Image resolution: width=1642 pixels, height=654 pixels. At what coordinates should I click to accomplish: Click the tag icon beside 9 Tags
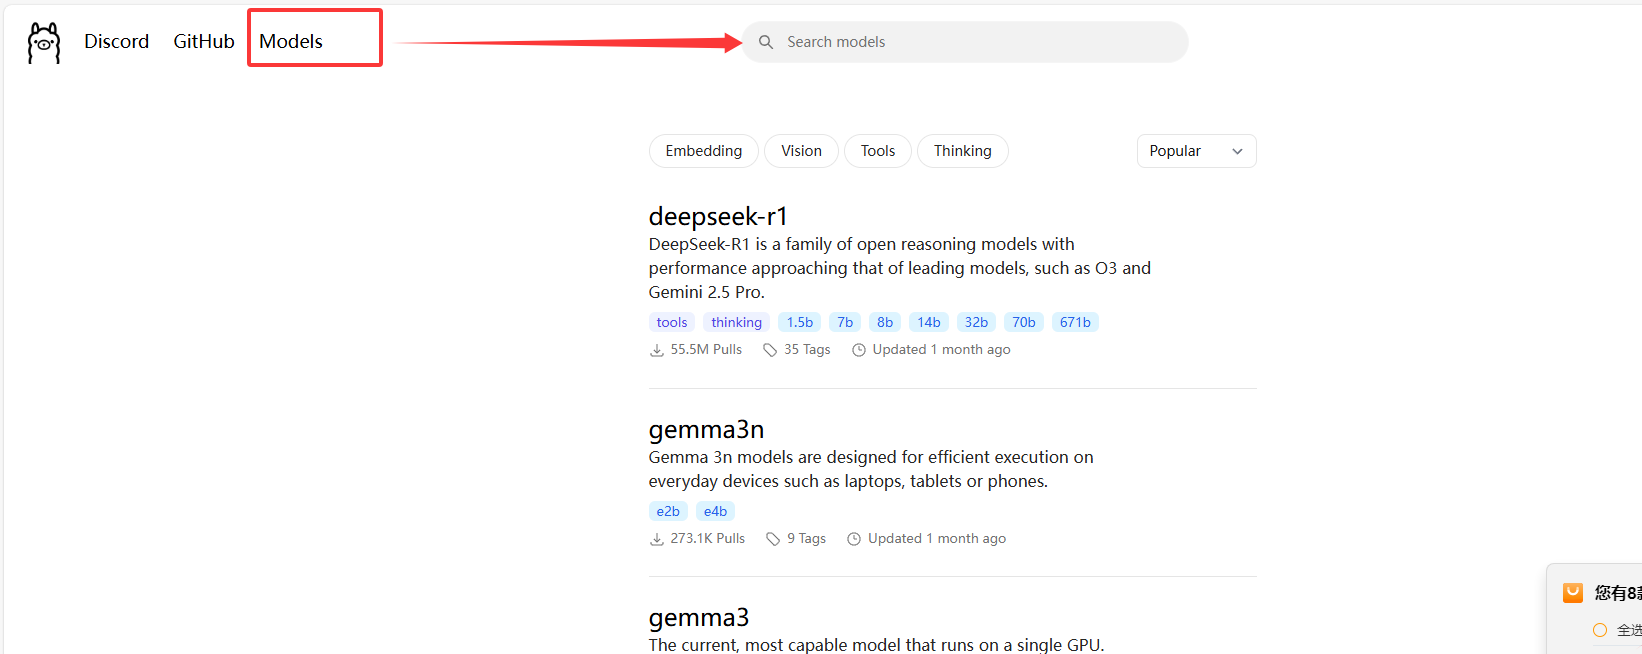click(x=773, y=539)
